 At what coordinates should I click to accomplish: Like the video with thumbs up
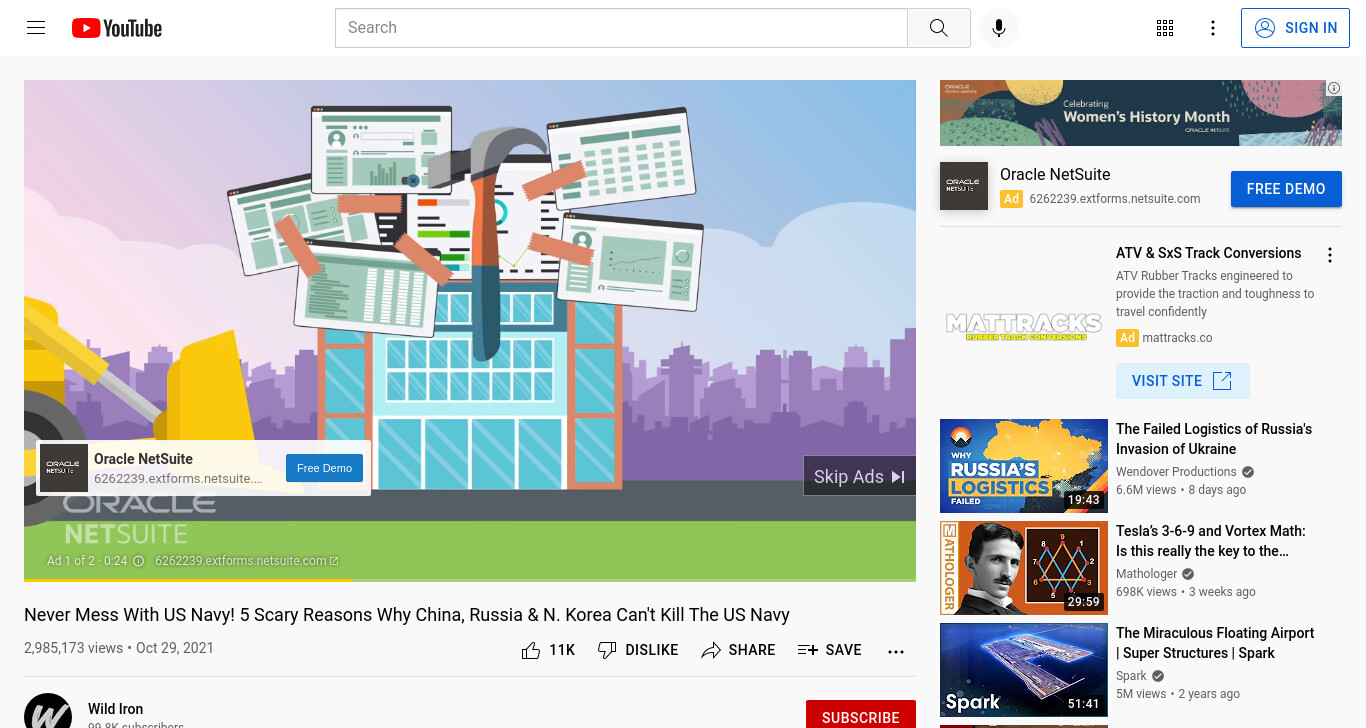[x=548, y=650]
